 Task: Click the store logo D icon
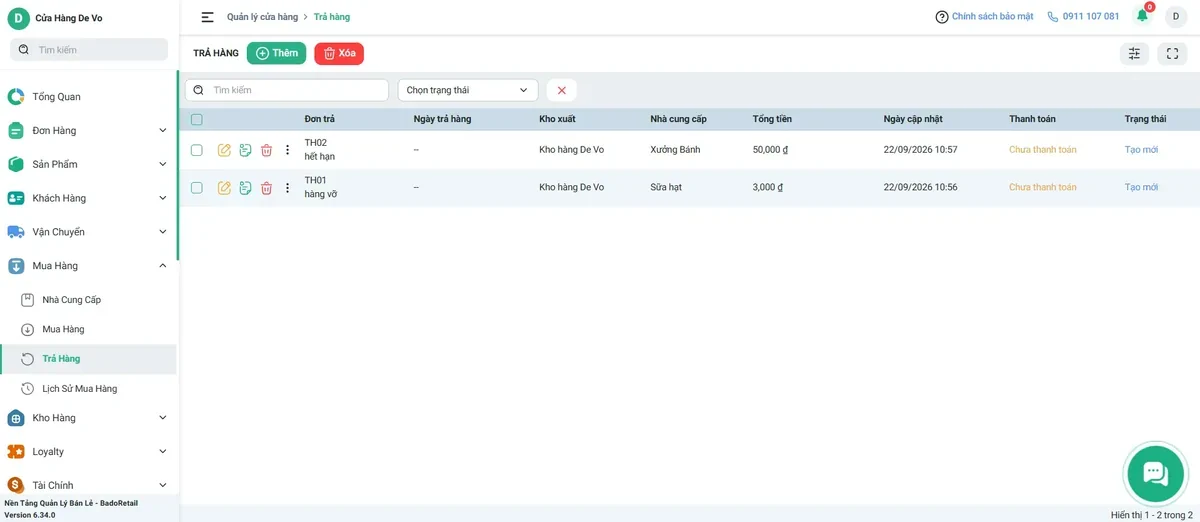pos(18,18)
